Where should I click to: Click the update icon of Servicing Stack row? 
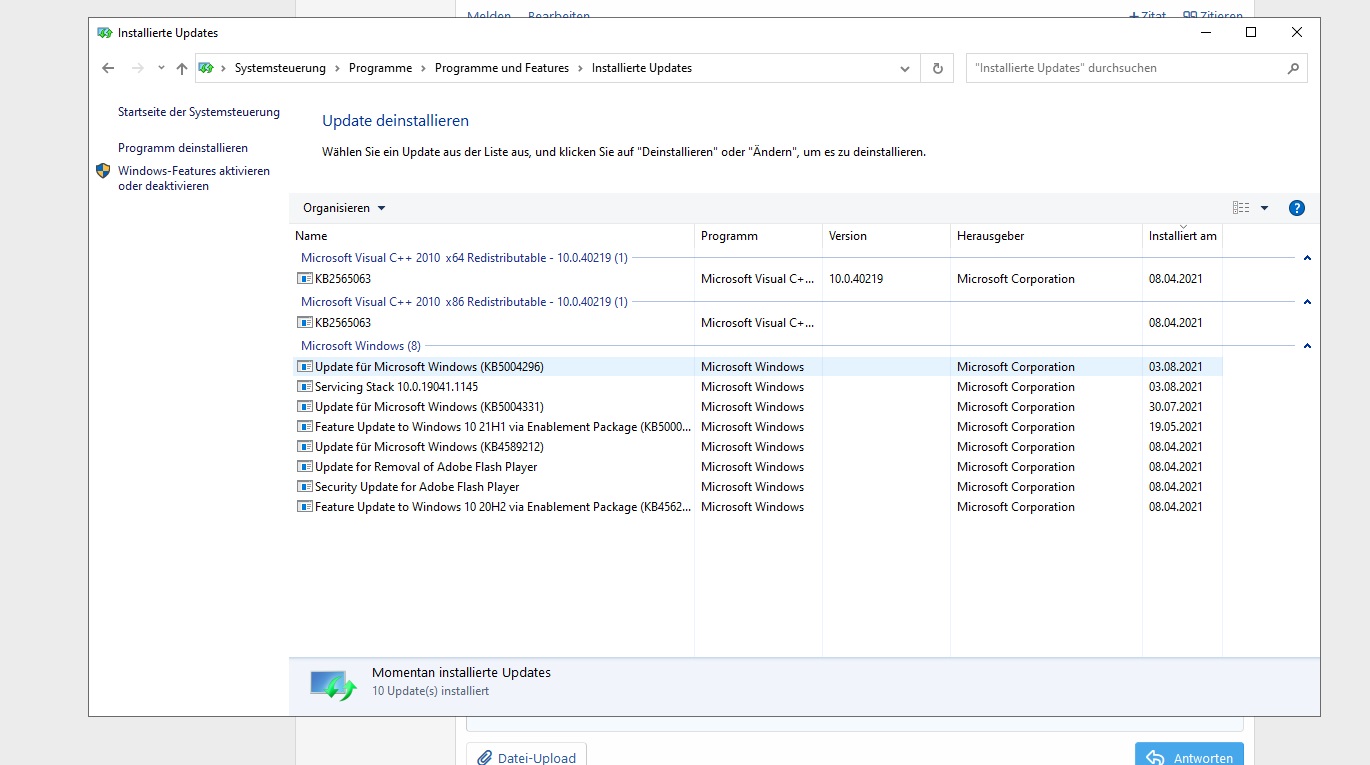click(x=305, y=387)
